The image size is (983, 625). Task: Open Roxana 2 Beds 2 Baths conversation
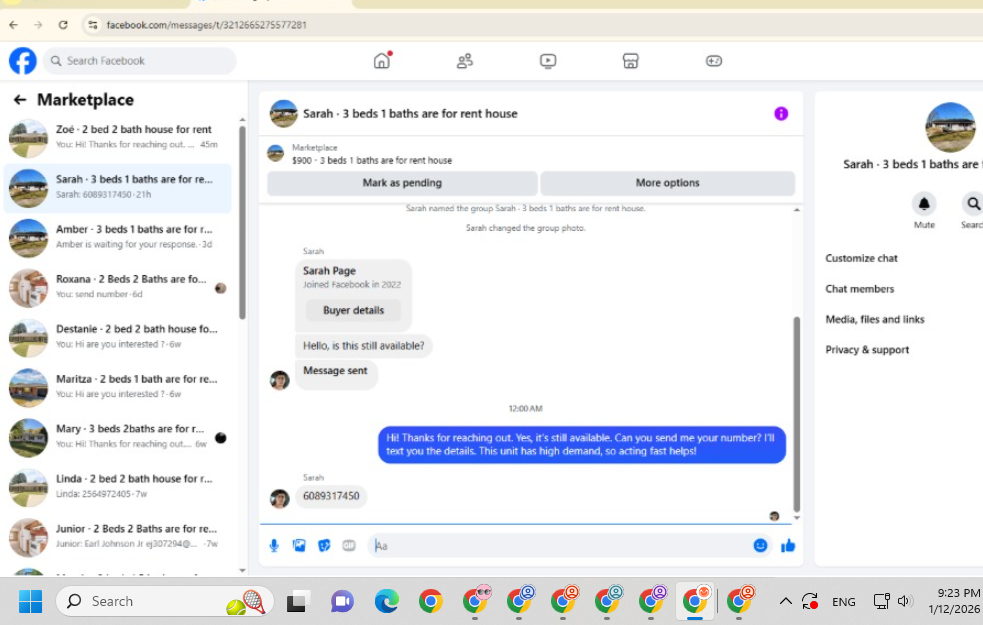(118, 288)
